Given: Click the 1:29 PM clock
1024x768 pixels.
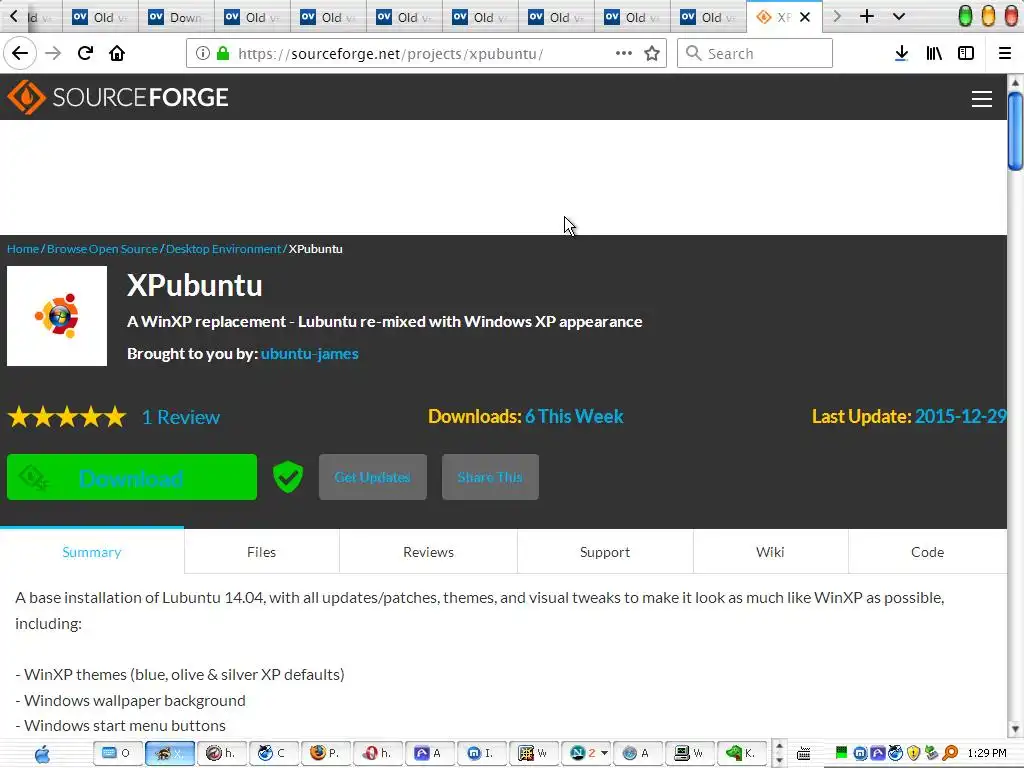Looking at the screenshot, I should pyautogui.click(x=987, y=753).
